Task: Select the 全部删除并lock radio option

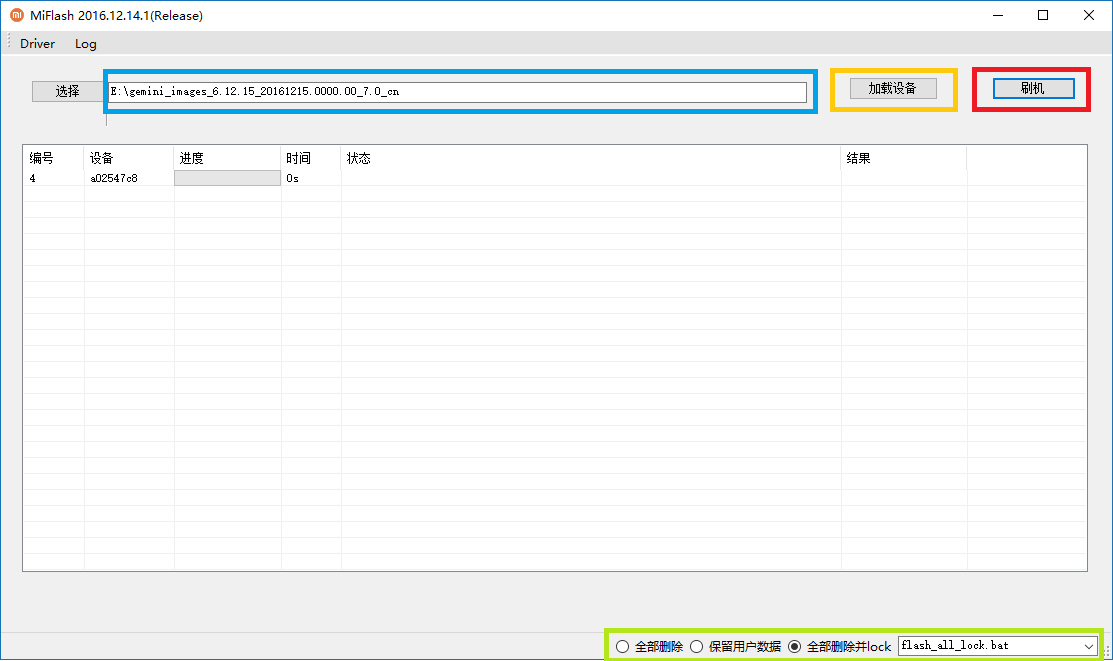Action: [795, 646]
